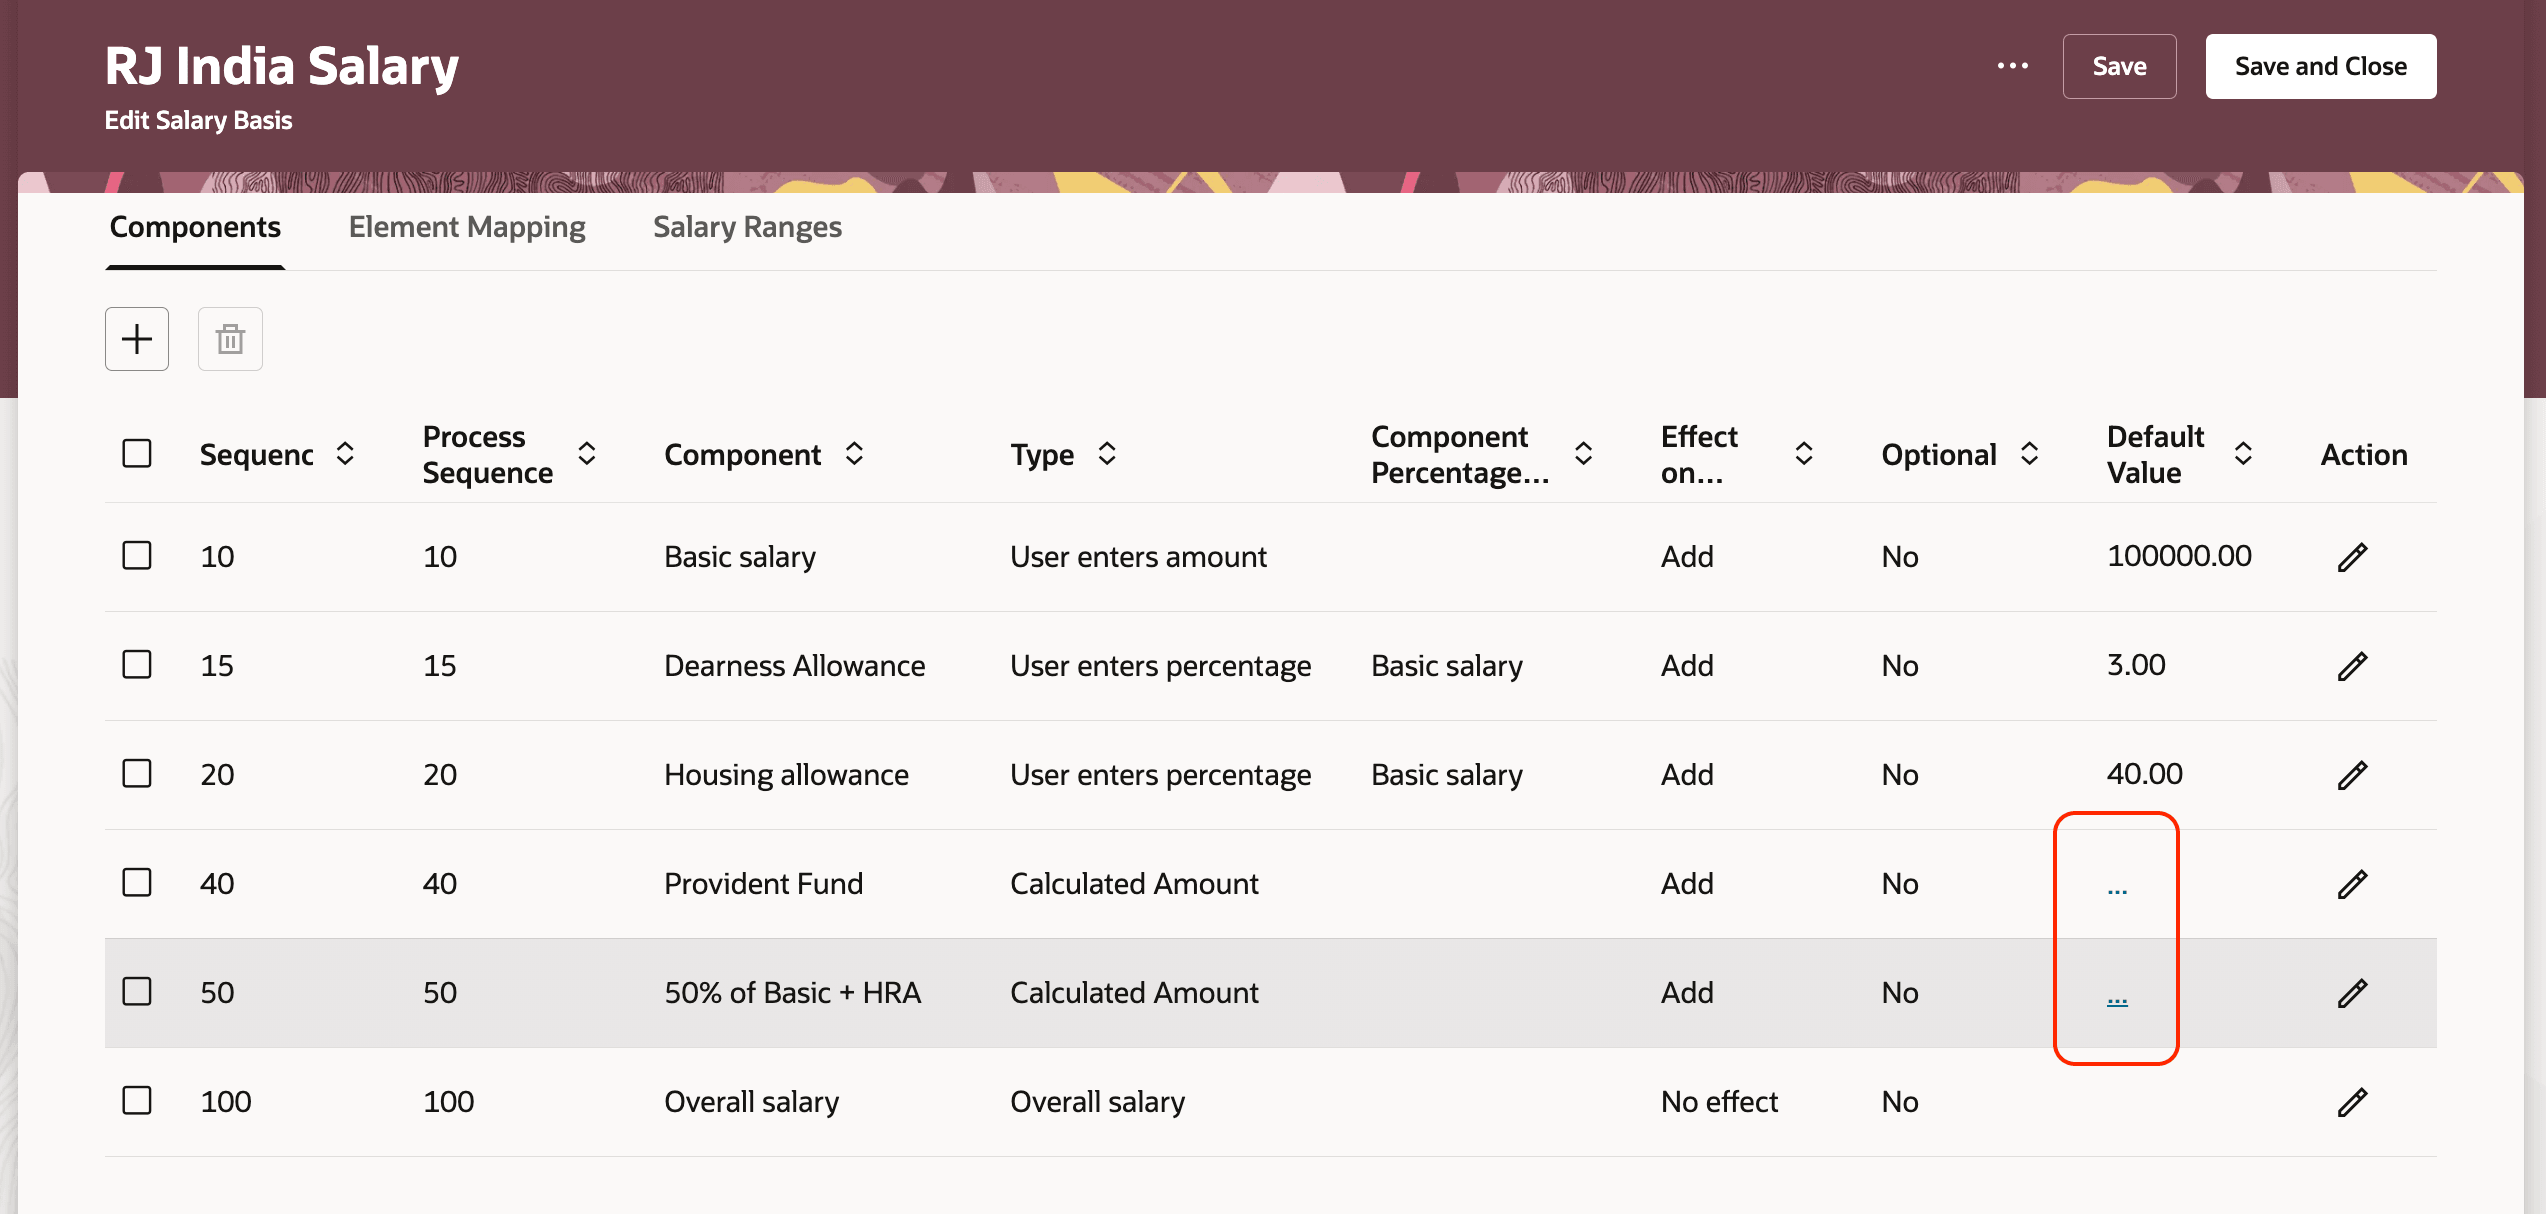Edit the Overall salary row with the pencil icon
The width and height of the screenshot is (2546, 1214).
point(2353,1101)
